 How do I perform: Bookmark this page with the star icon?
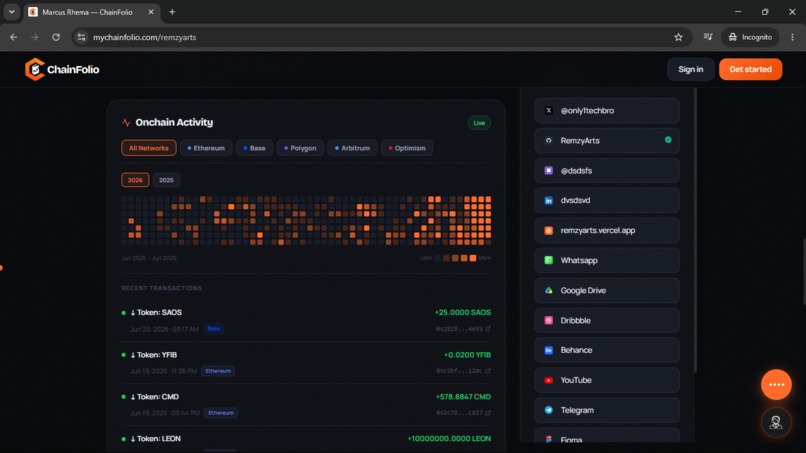click(679, 37)
